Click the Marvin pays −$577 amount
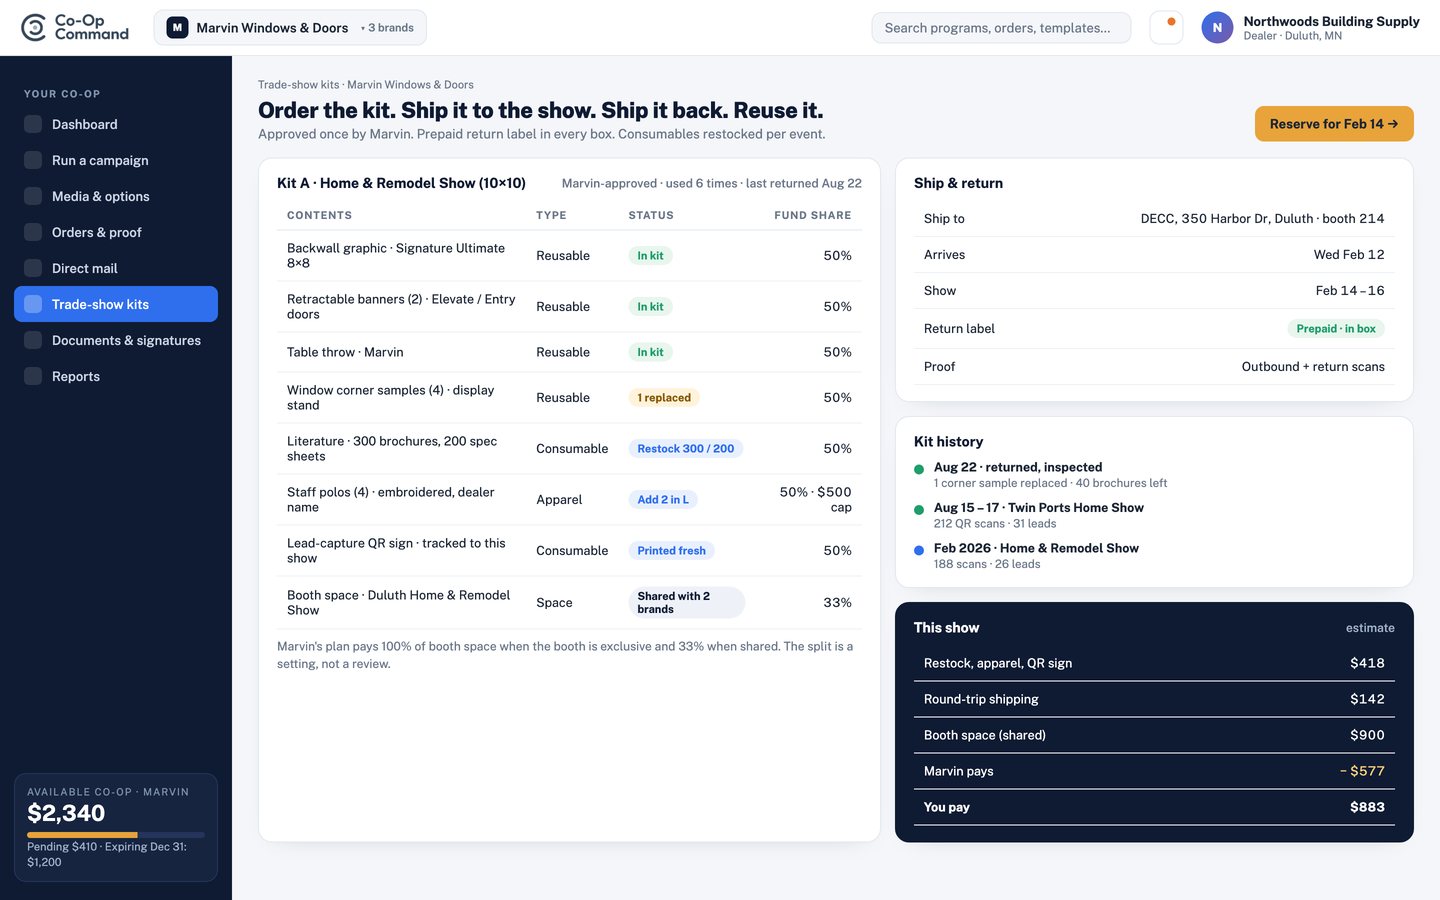1440x900 pixels. point(1362,771)
